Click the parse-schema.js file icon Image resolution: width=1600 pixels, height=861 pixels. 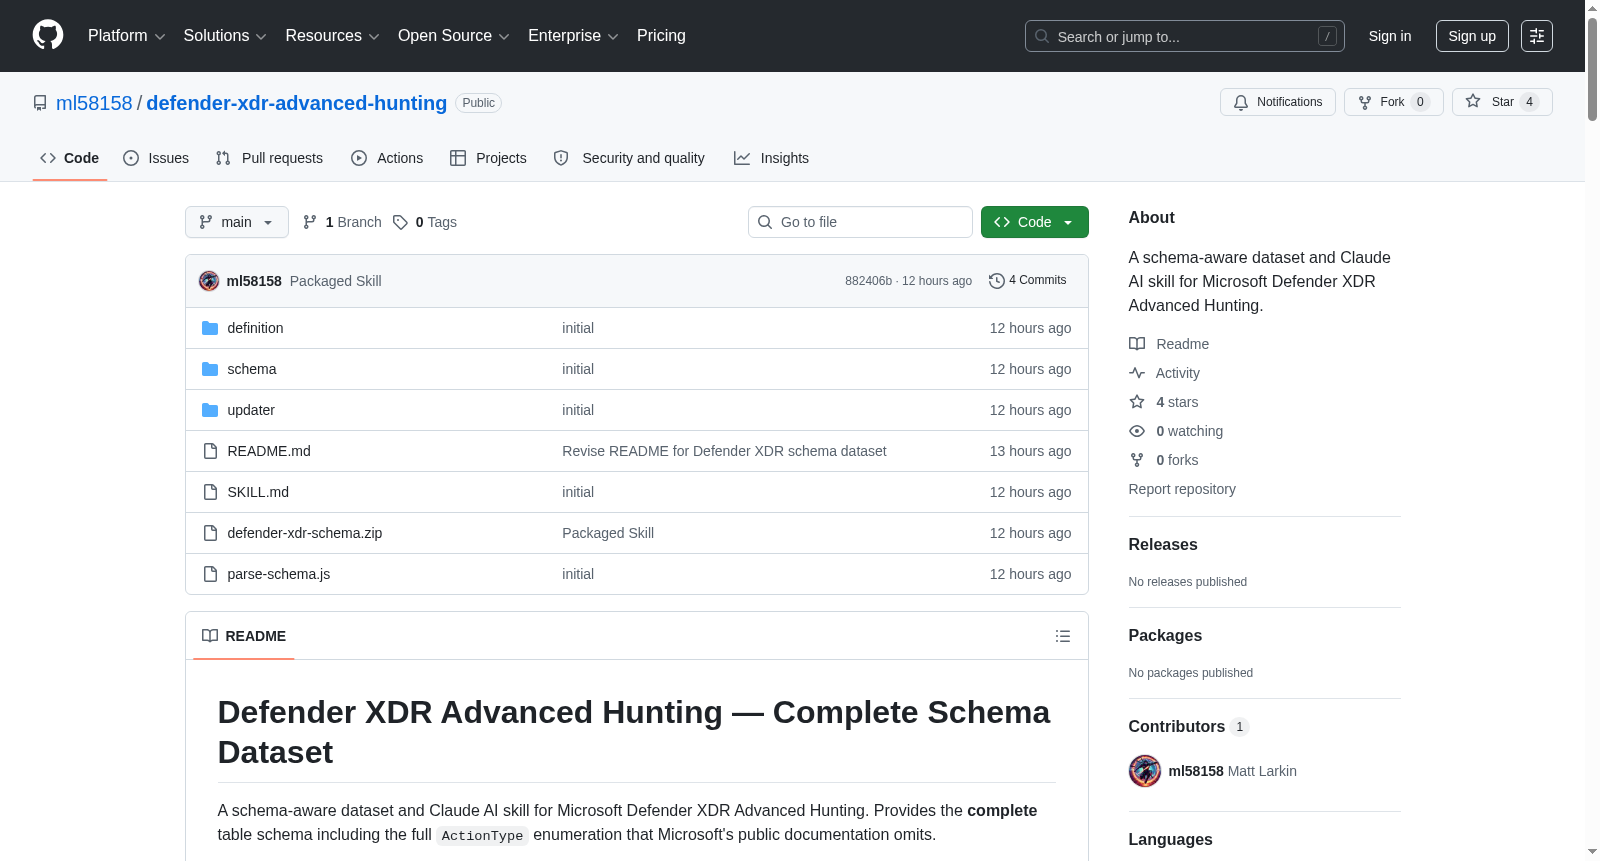[x=210, y=574]
